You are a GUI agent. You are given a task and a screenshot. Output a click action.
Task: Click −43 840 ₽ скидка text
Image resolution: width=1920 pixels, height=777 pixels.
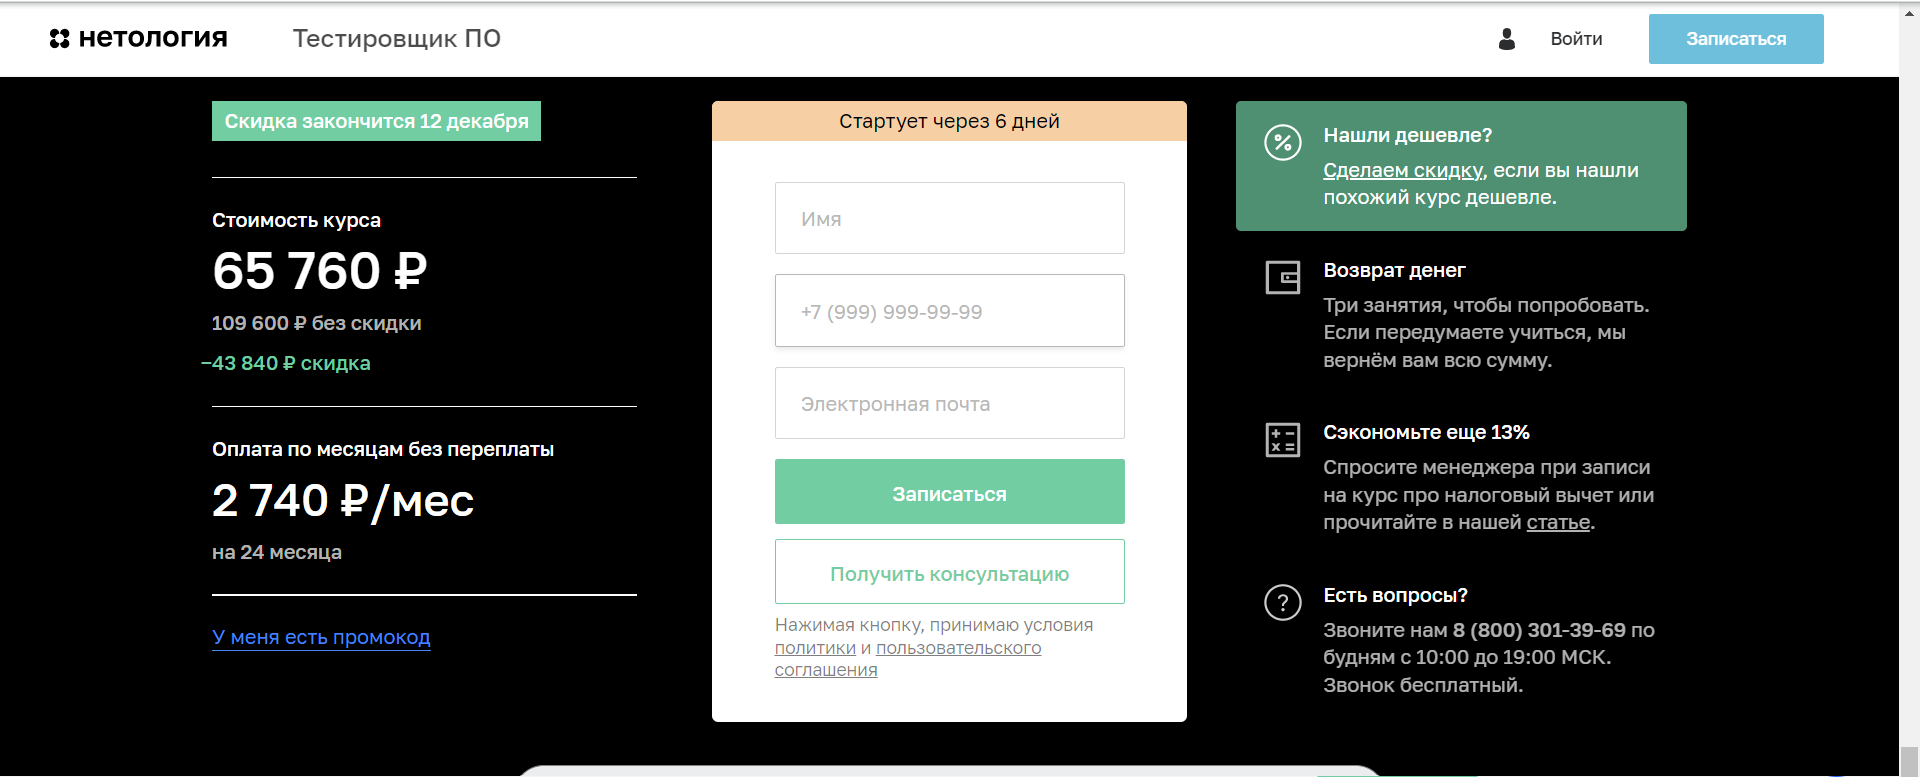[285, 363]
